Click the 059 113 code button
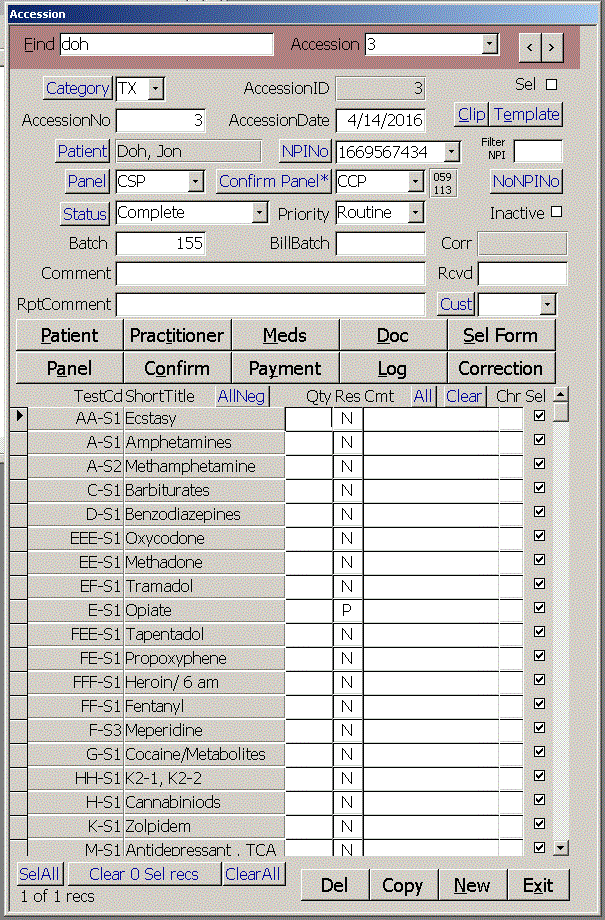The image size is (605, 920). [x=442, y=183]
